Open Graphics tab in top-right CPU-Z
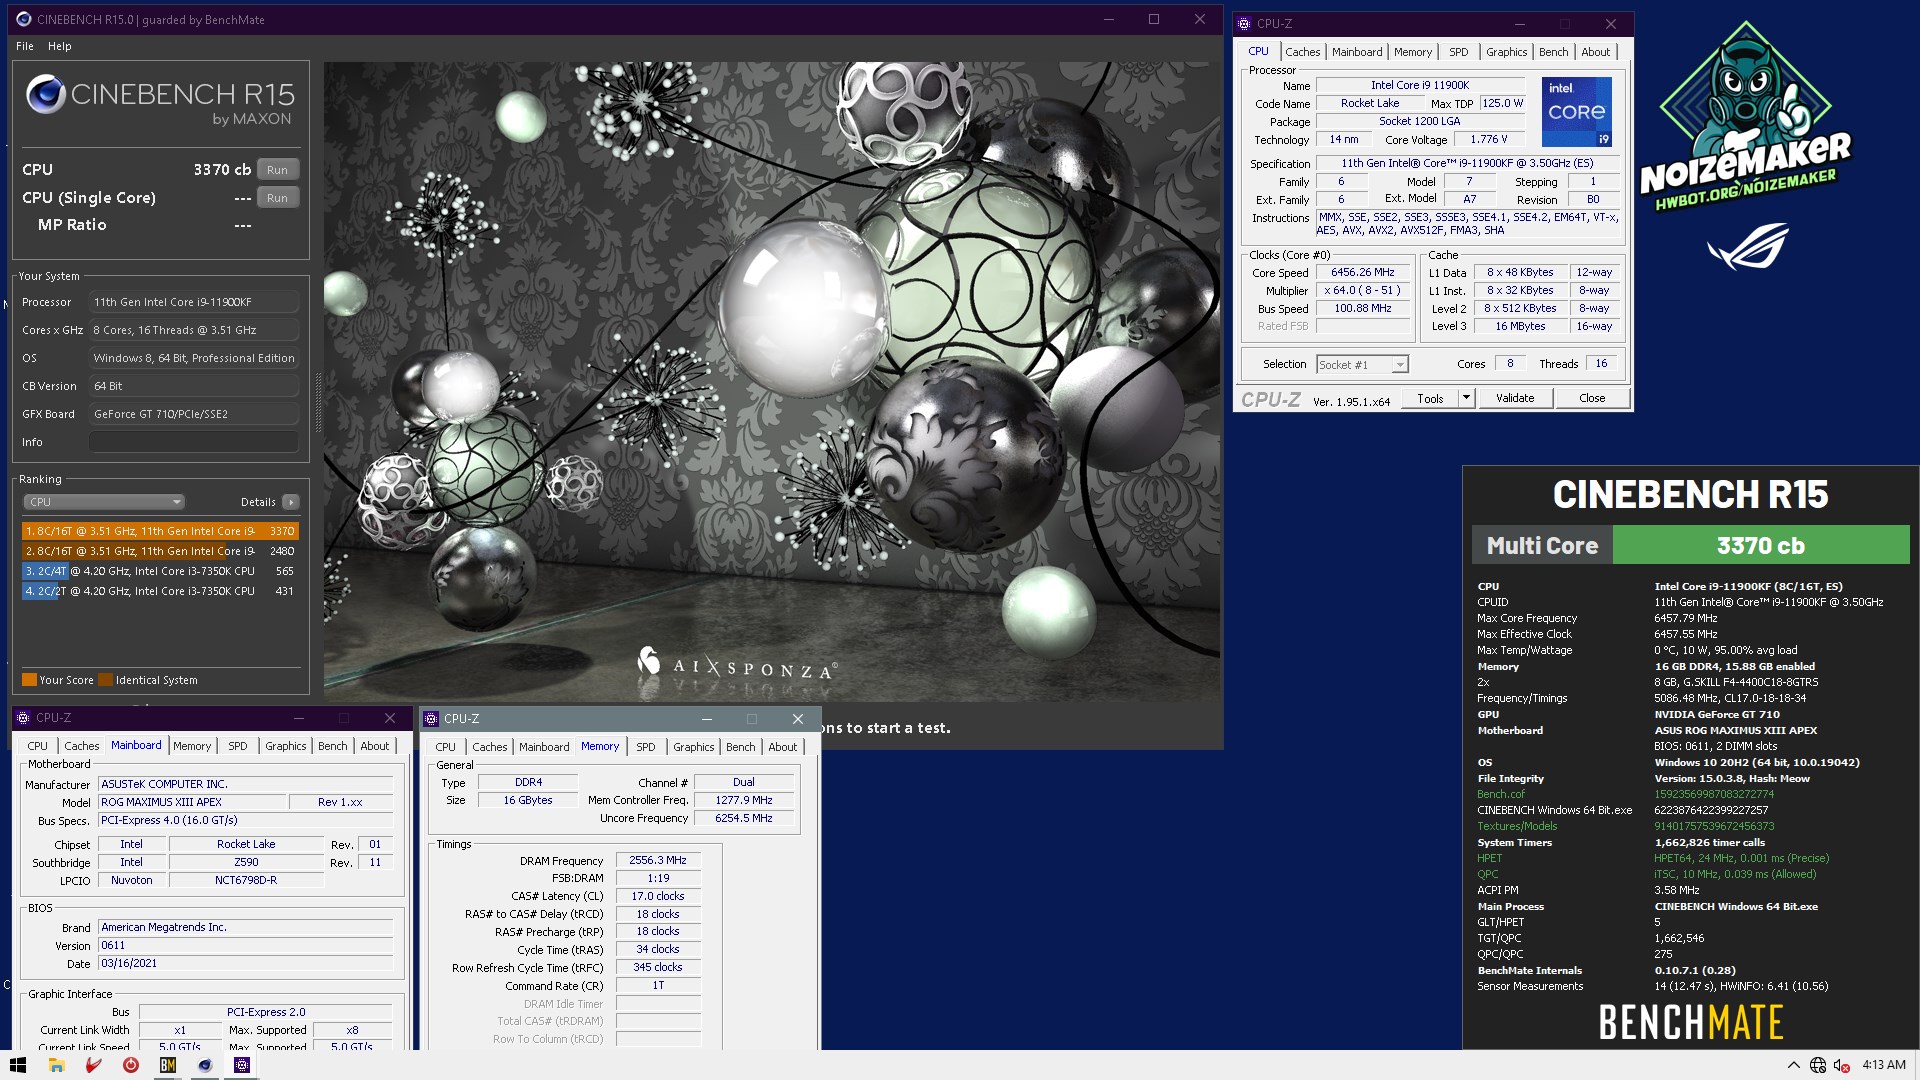The image size is (1920, 1080). [x=1506, y=52]
